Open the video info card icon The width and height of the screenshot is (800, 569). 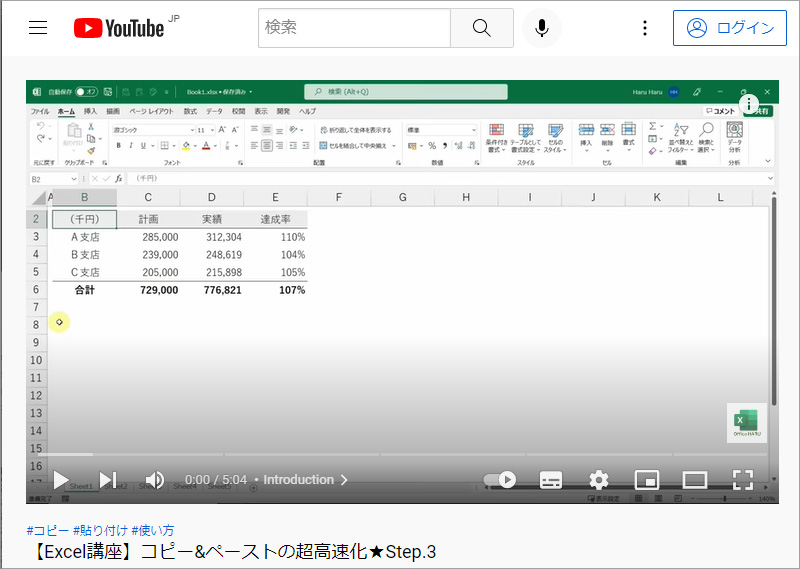(x=748, y=105)
